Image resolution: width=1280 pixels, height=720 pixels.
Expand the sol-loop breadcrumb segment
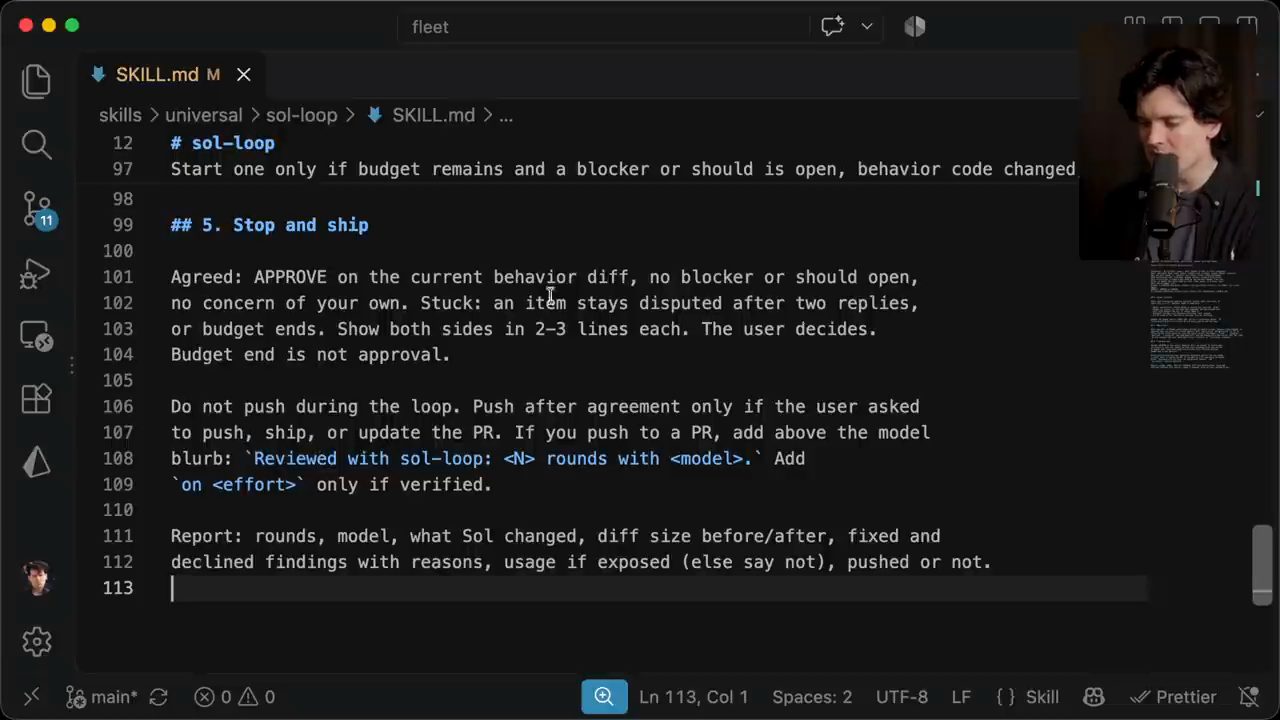tap(301, 115)
